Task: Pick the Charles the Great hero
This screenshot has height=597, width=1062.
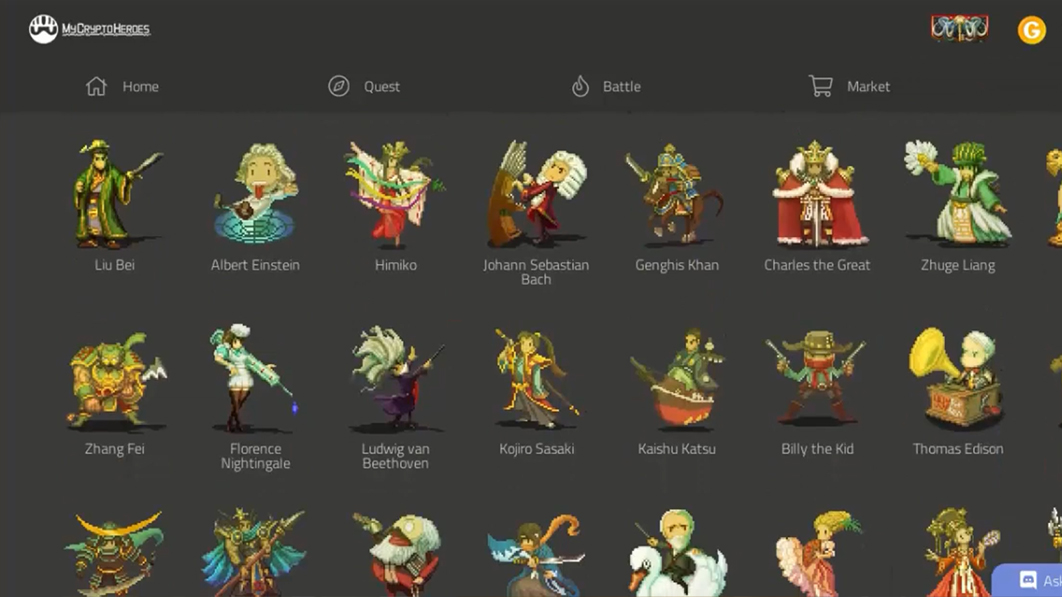Action: click(x=817, y=195)
